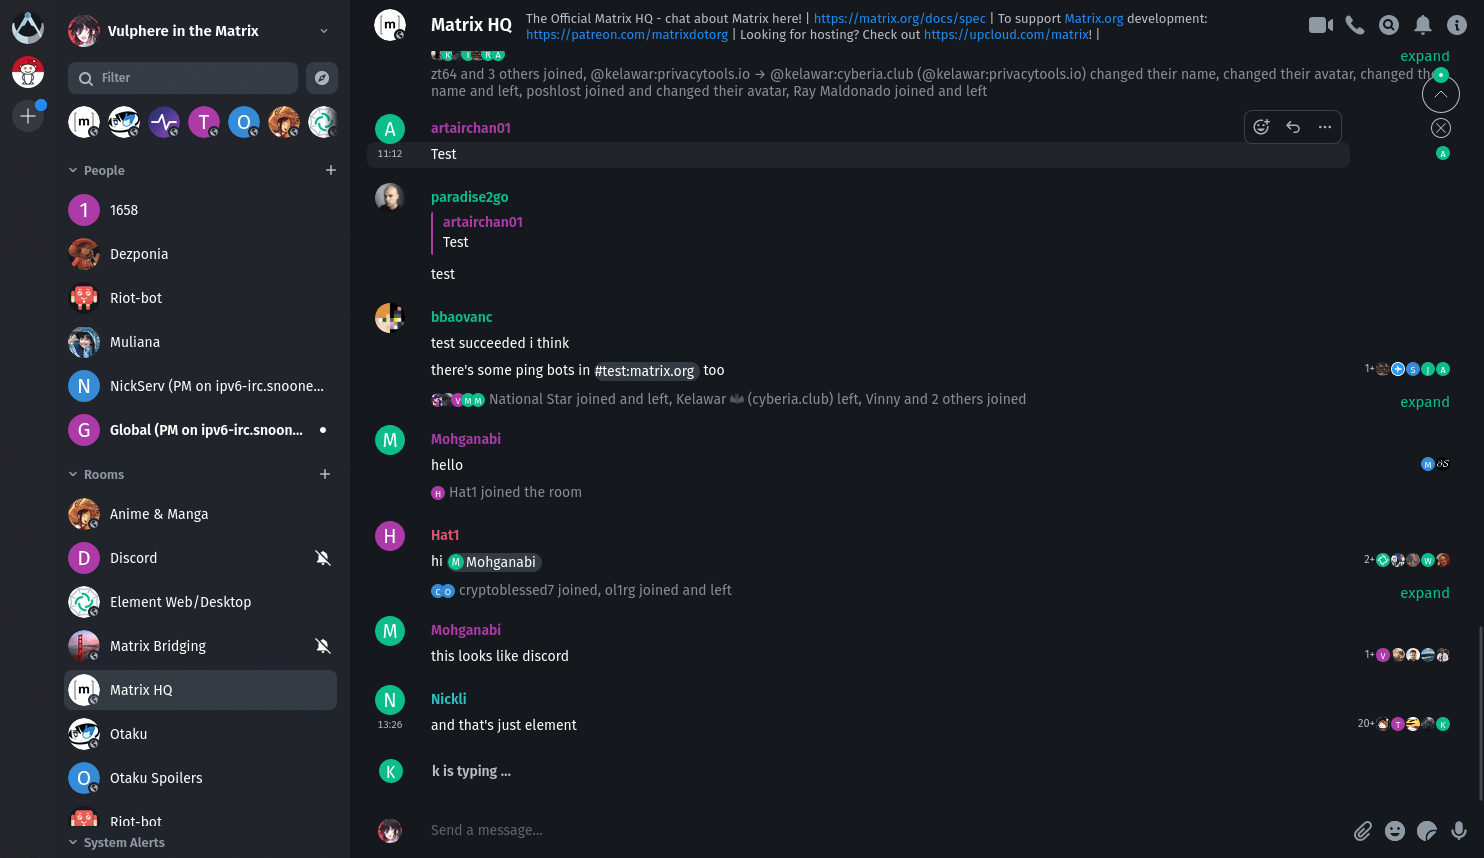Unmute notifications for the Discord room
Screen dimensions: 1484x858
323,558
